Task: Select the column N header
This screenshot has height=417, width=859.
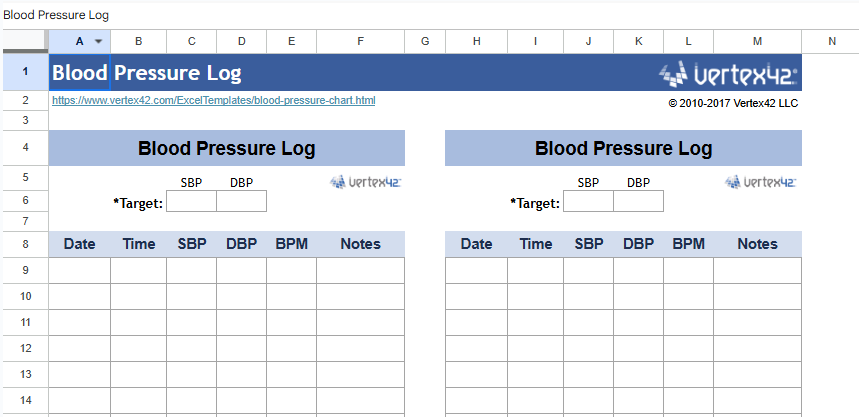Action: 832,41
